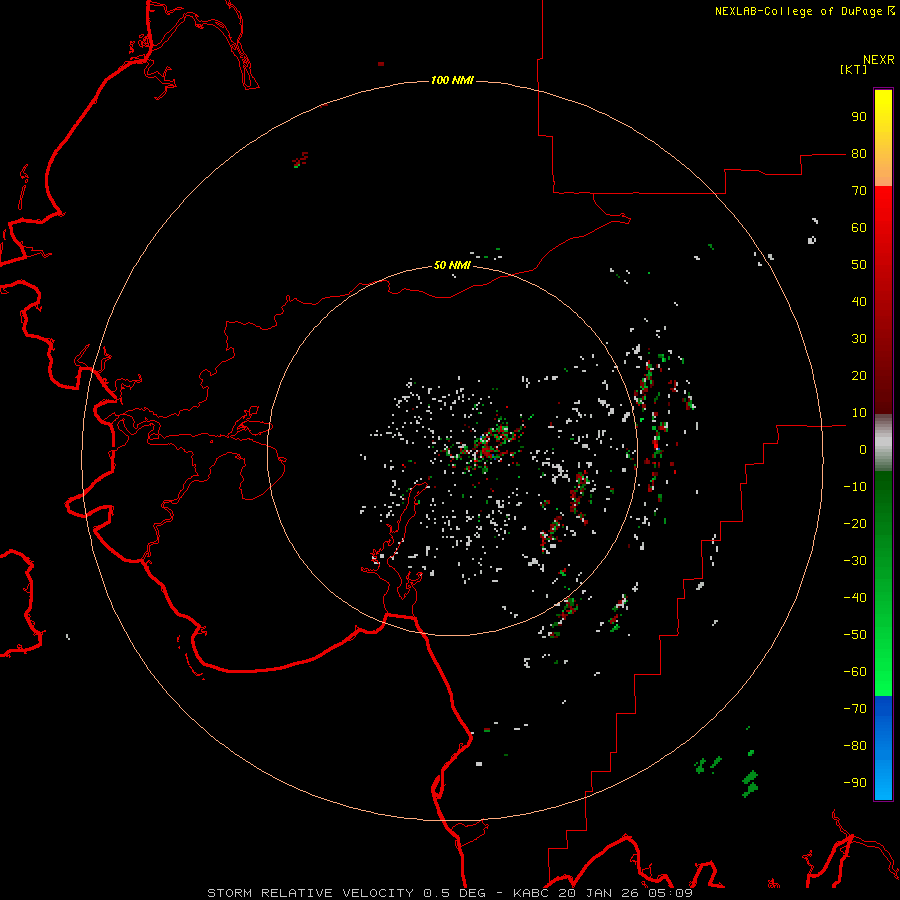Click the -20 knot scale value
This screenshot has height=900, width=900.
[855, 524]
